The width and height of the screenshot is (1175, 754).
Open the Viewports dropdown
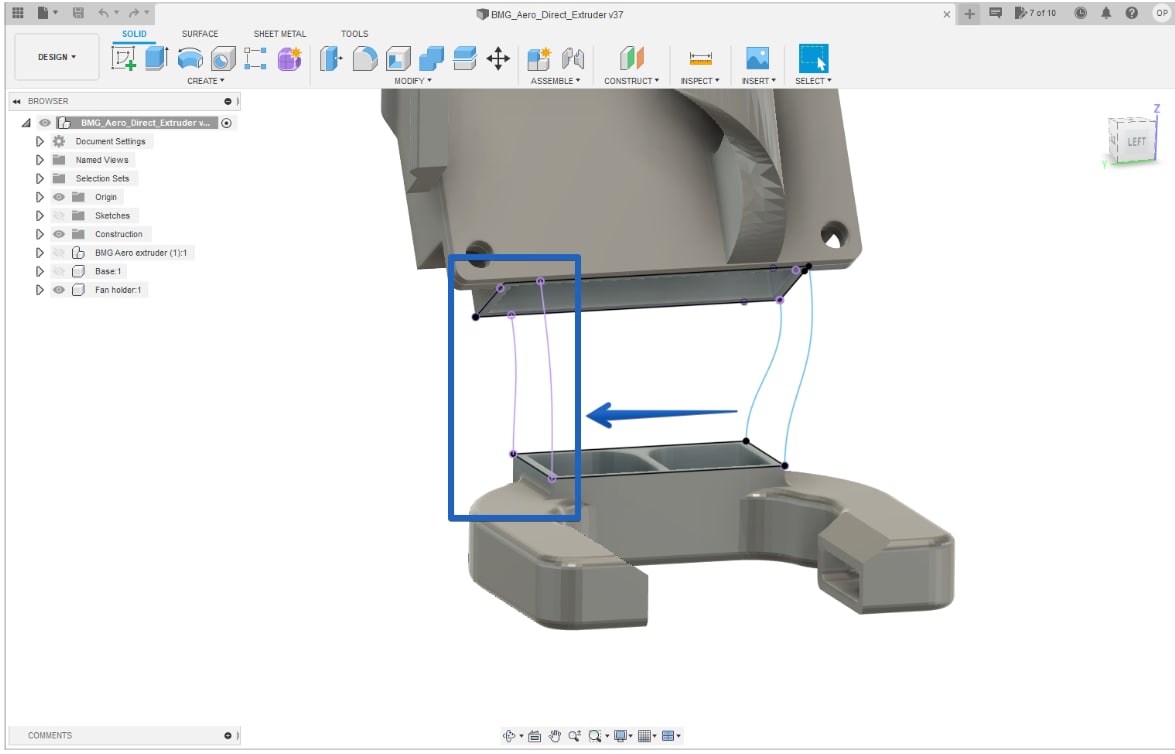pyautogui.click(x=671, y=736)
